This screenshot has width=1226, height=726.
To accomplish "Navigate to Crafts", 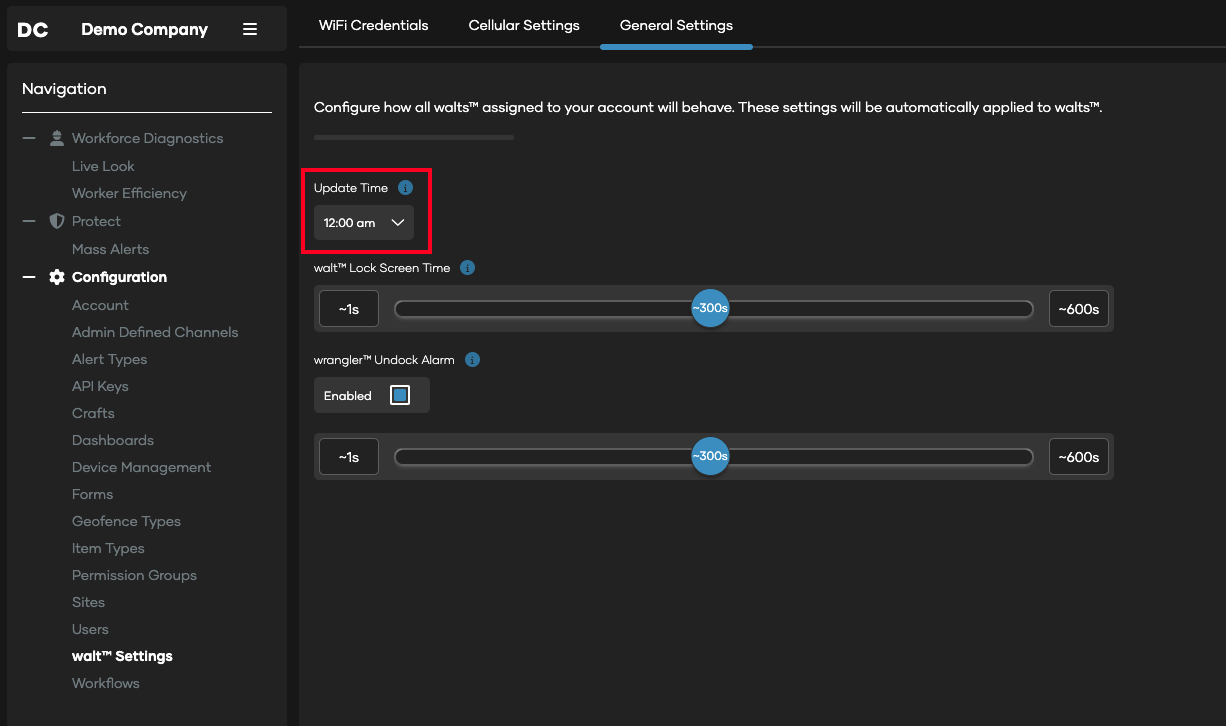I will pyautogui.click(x=93, y=413).
